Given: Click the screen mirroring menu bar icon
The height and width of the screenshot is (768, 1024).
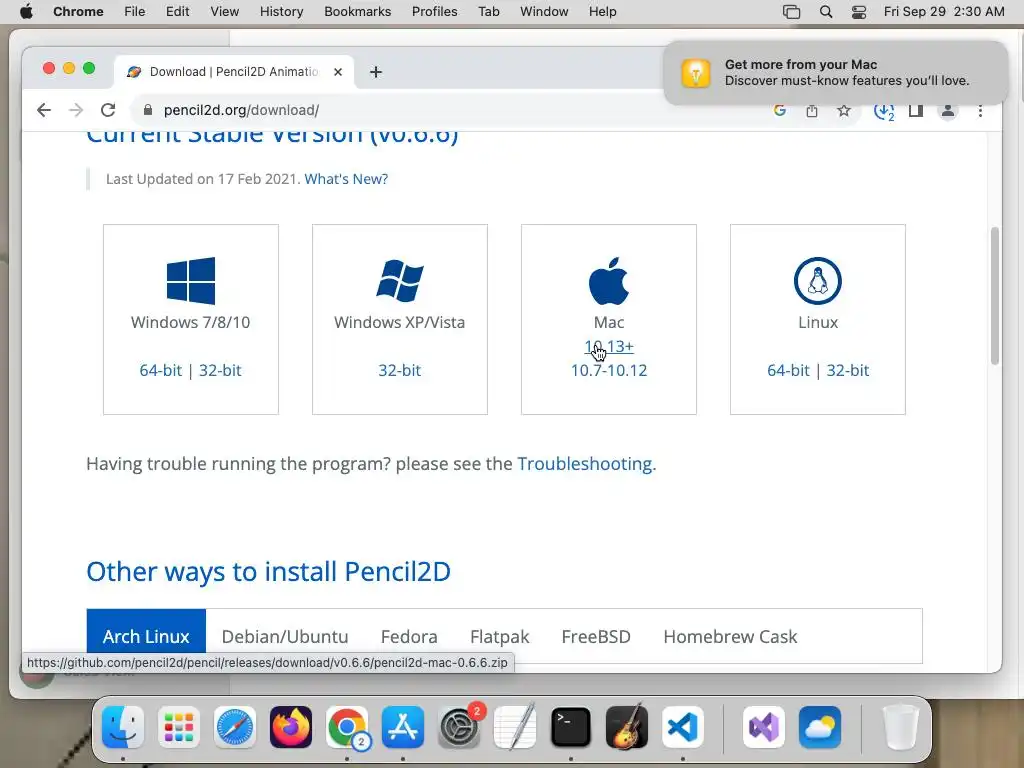Looking at the screenshot, I should [792, 12].
